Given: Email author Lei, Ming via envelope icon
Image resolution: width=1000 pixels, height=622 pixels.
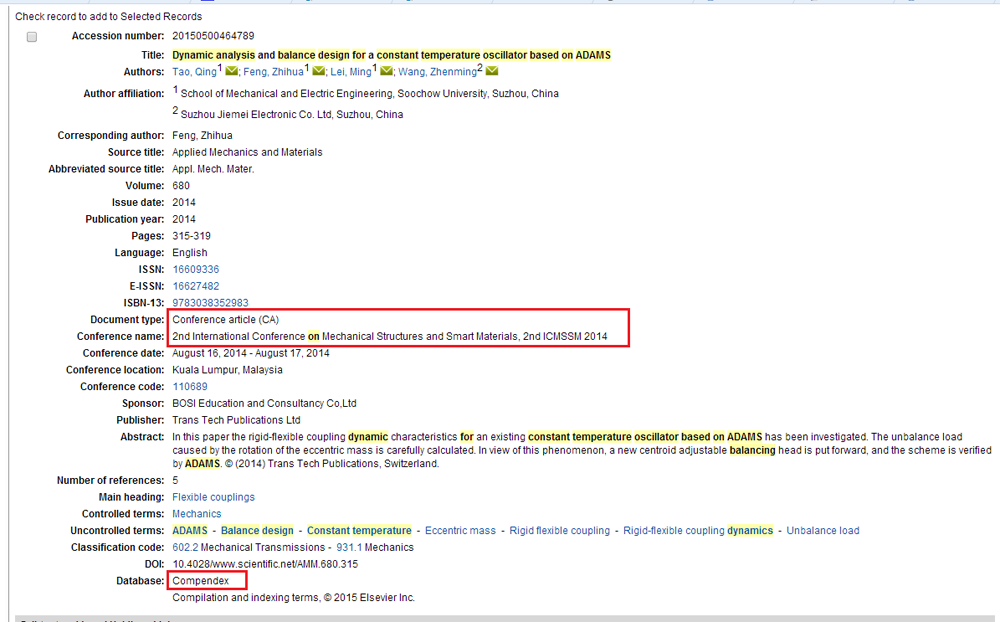Looking at the screenshot, I should tap(386, 71).
